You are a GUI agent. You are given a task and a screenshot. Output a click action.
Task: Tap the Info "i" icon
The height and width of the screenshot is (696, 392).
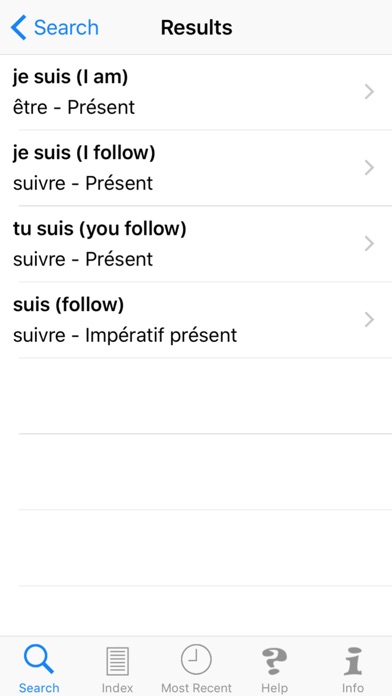click(x=353, y=661)
